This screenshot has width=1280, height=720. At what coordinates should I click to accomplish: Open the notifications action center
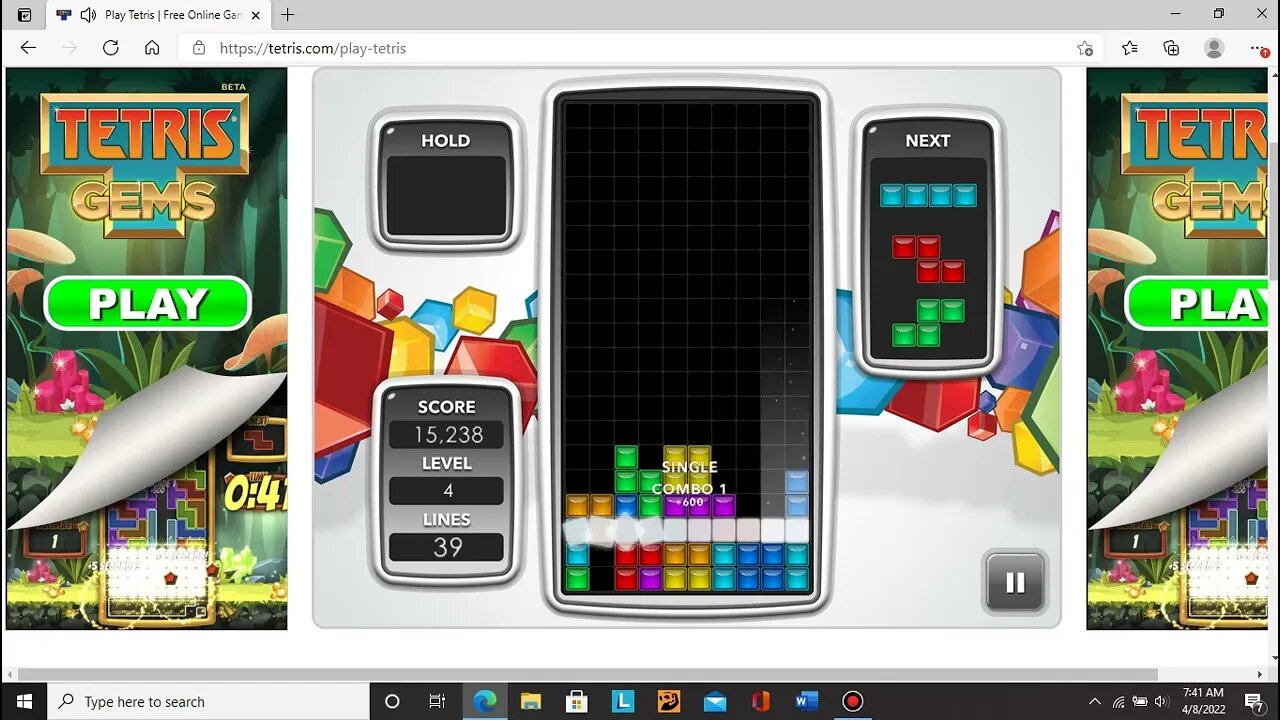pyautogui.click(x=1254, y=701)
